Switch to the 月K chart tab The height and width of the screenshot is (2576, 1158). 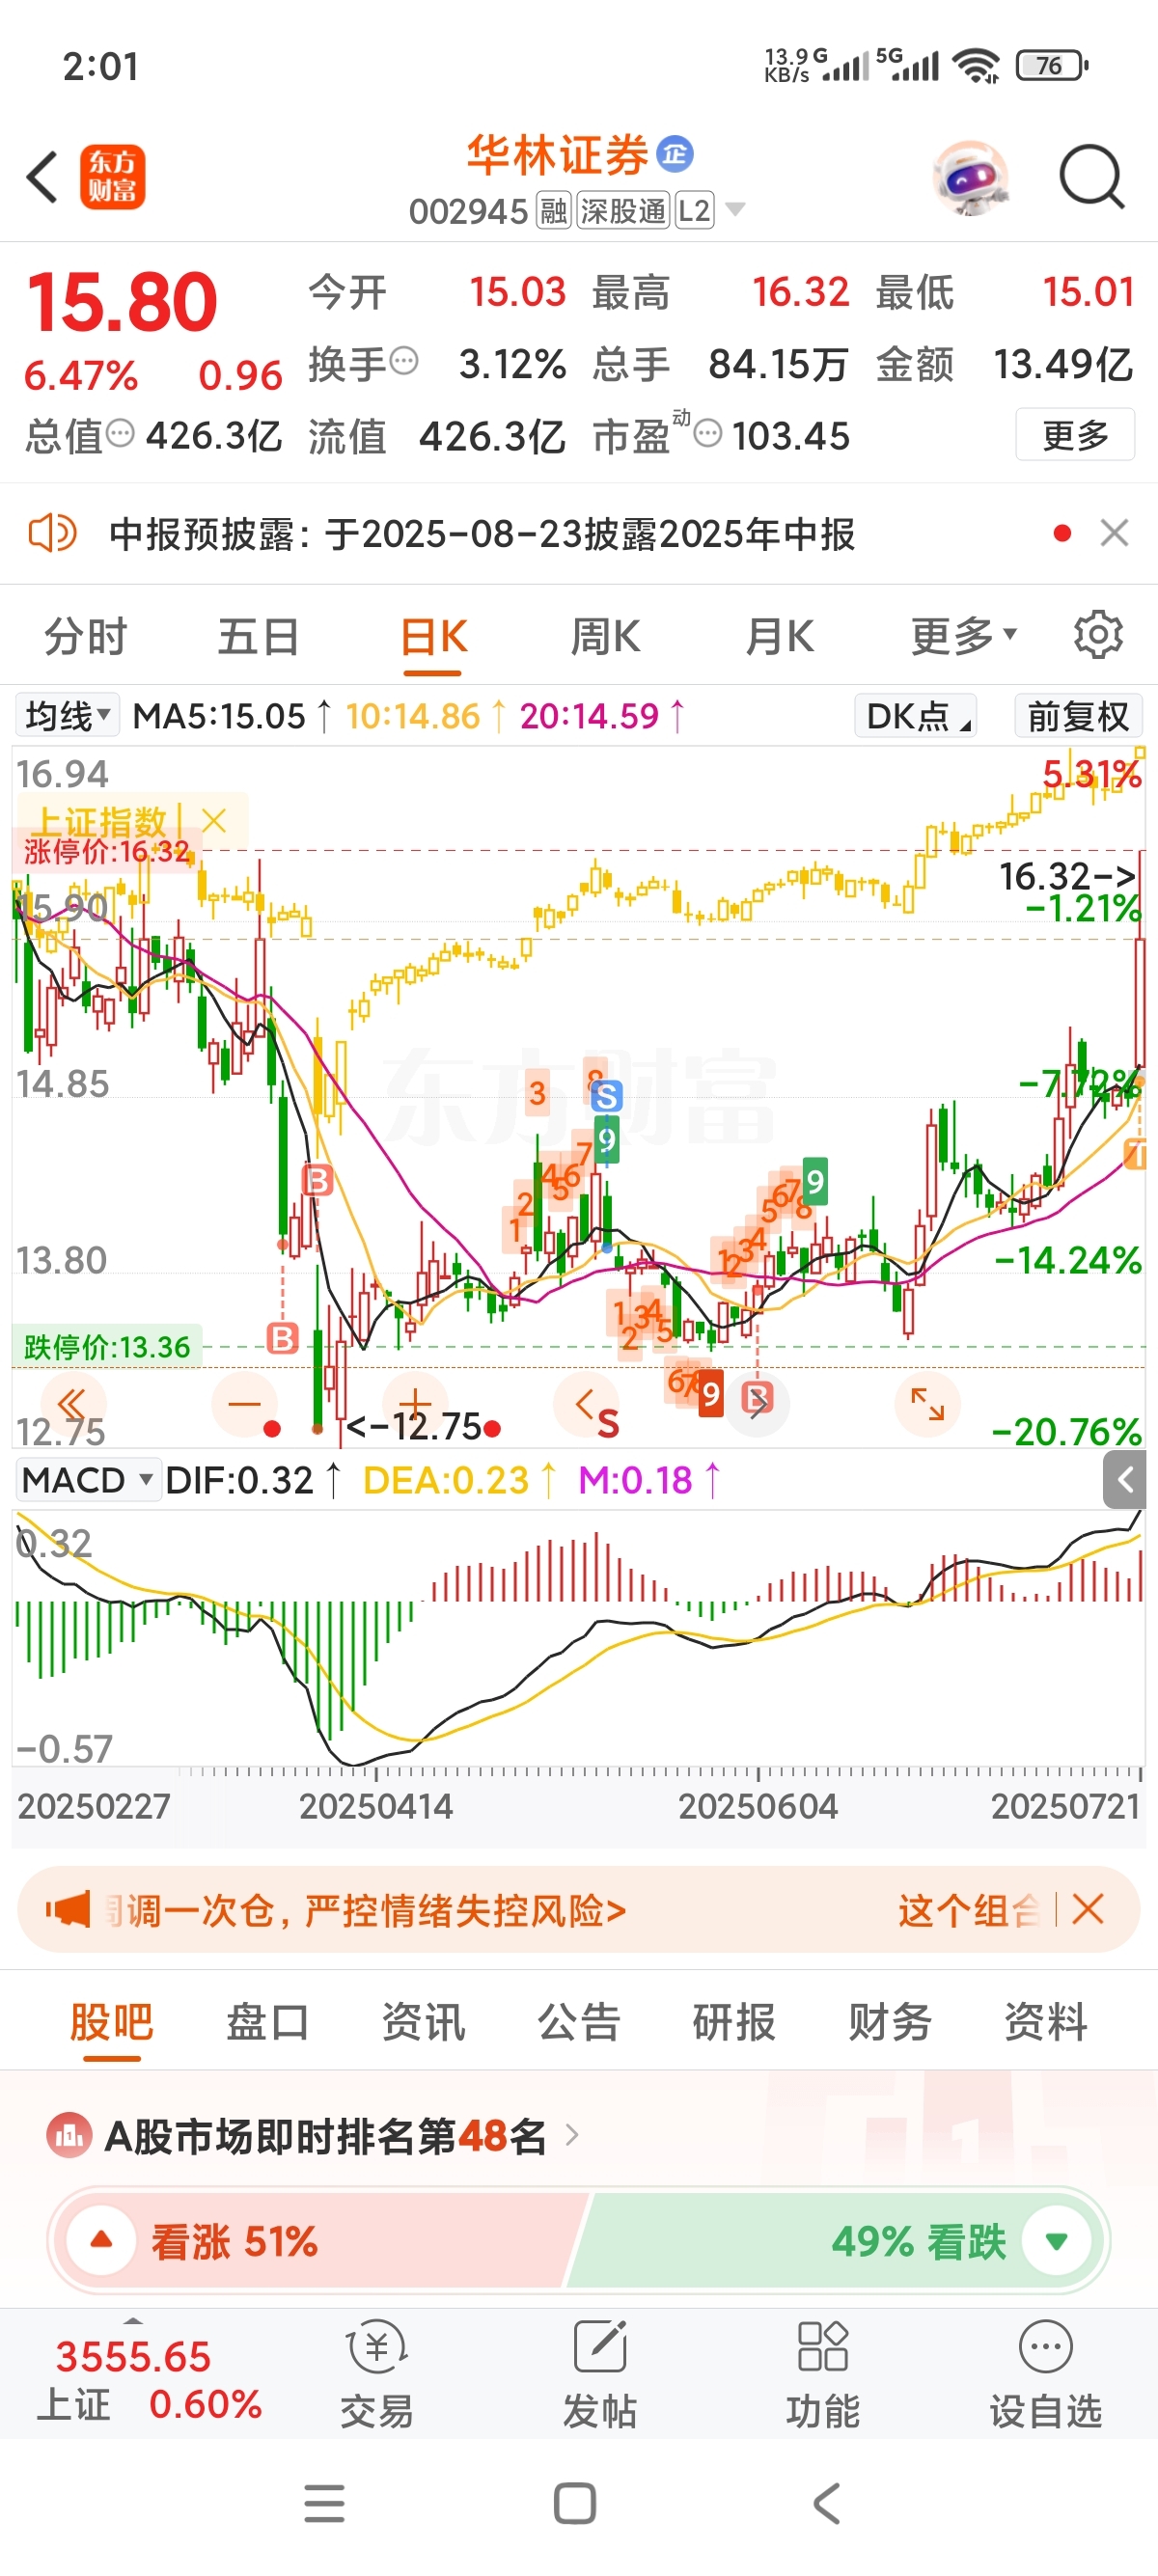pyautogui.click(x=780, y=636)
